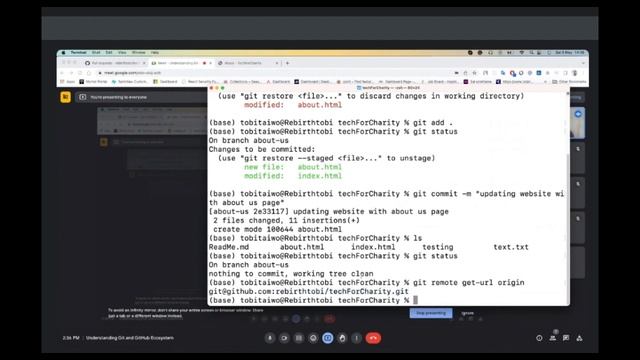Click the 'git remote get-url origin' command
Image resolution: width=640 pixels, height=360 pixels.
point(469,282)
